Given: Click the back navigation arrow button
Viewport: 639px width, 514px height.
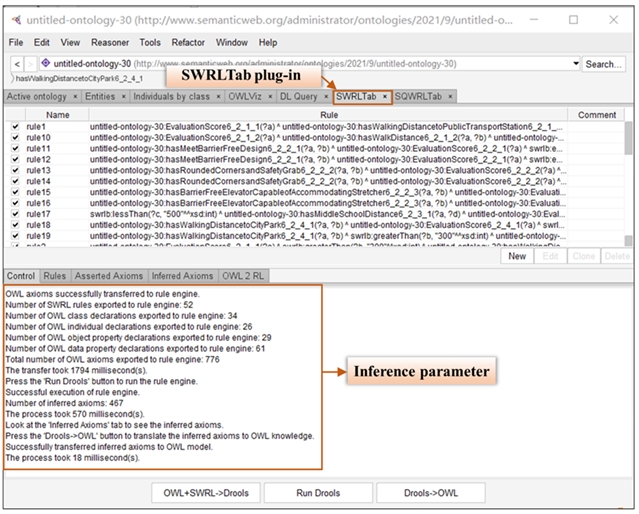Looking at the screenshot, I should coord(15,64).
